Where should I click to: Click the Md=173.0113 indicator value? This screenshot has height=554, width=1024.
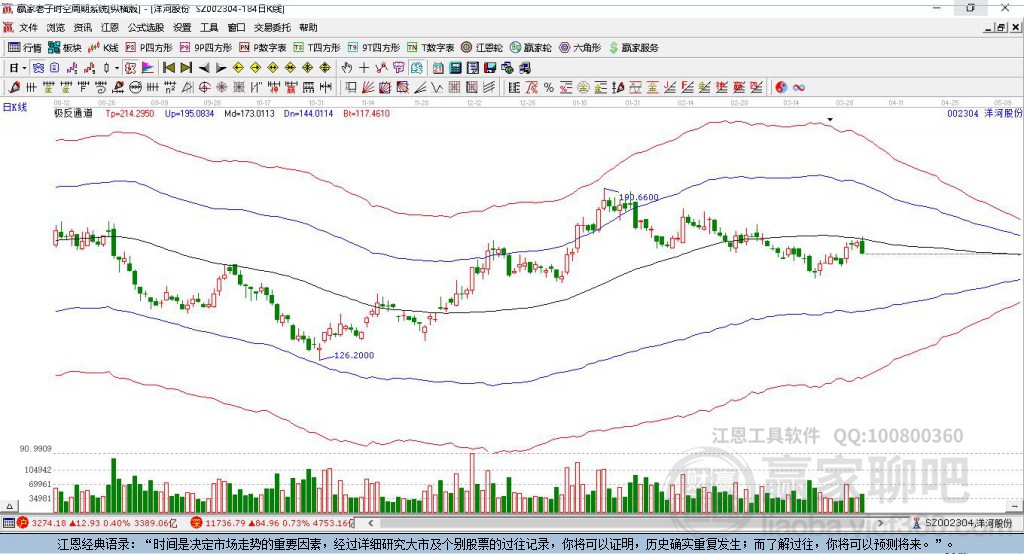point(249,114)
